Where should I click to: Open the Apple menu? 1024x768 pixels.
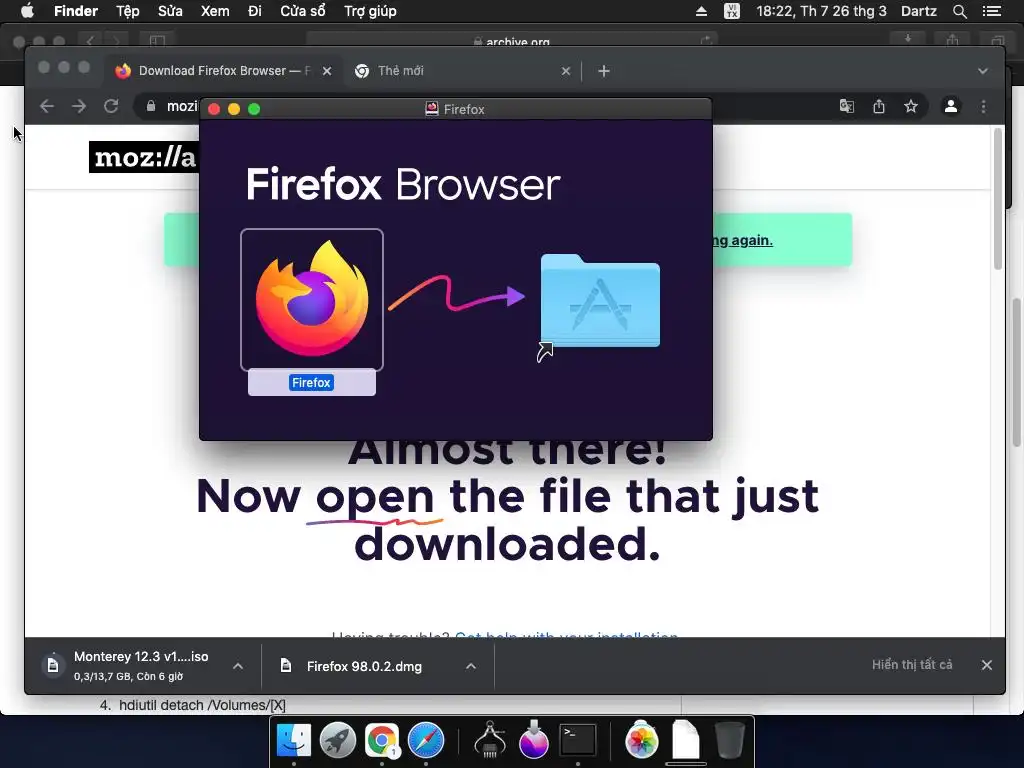(x=27, y=11)
